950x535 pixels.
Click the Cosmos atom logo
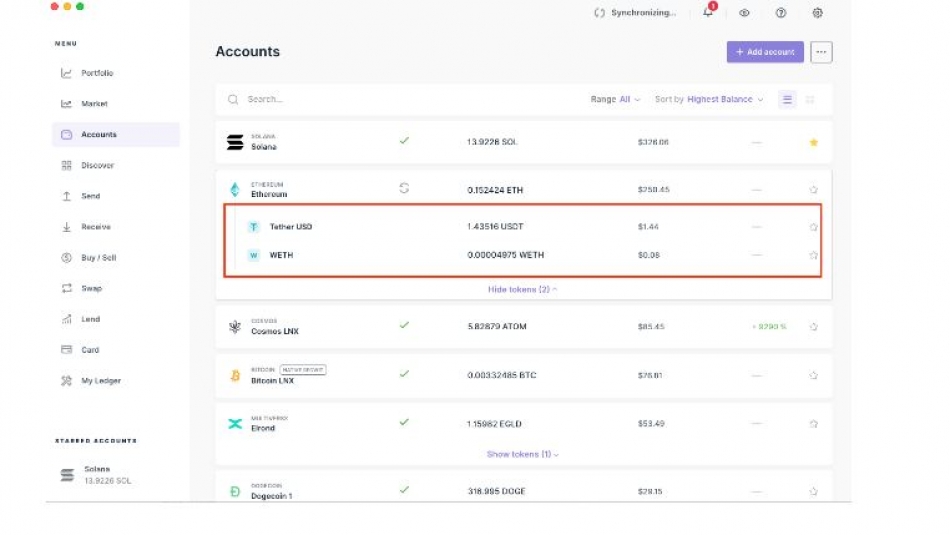pos(235,327)
